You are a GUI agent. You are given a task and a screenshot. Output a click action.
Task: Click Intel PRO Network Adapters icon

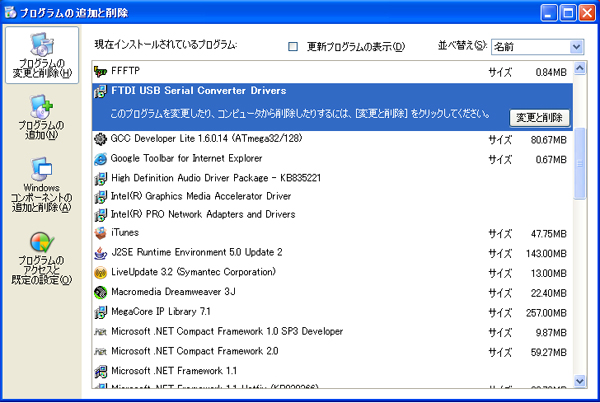pyautogui.click(x=100, y=215)
